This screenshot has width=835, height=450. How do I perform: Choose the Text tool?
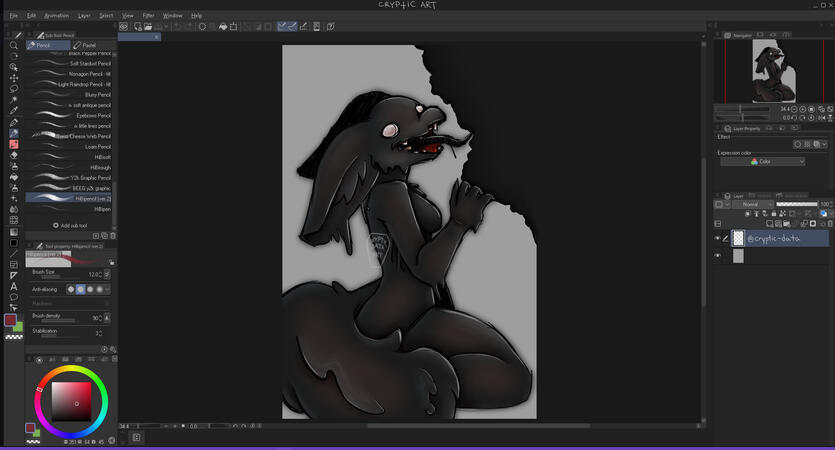pyautogui.click(x=13, y=286)
